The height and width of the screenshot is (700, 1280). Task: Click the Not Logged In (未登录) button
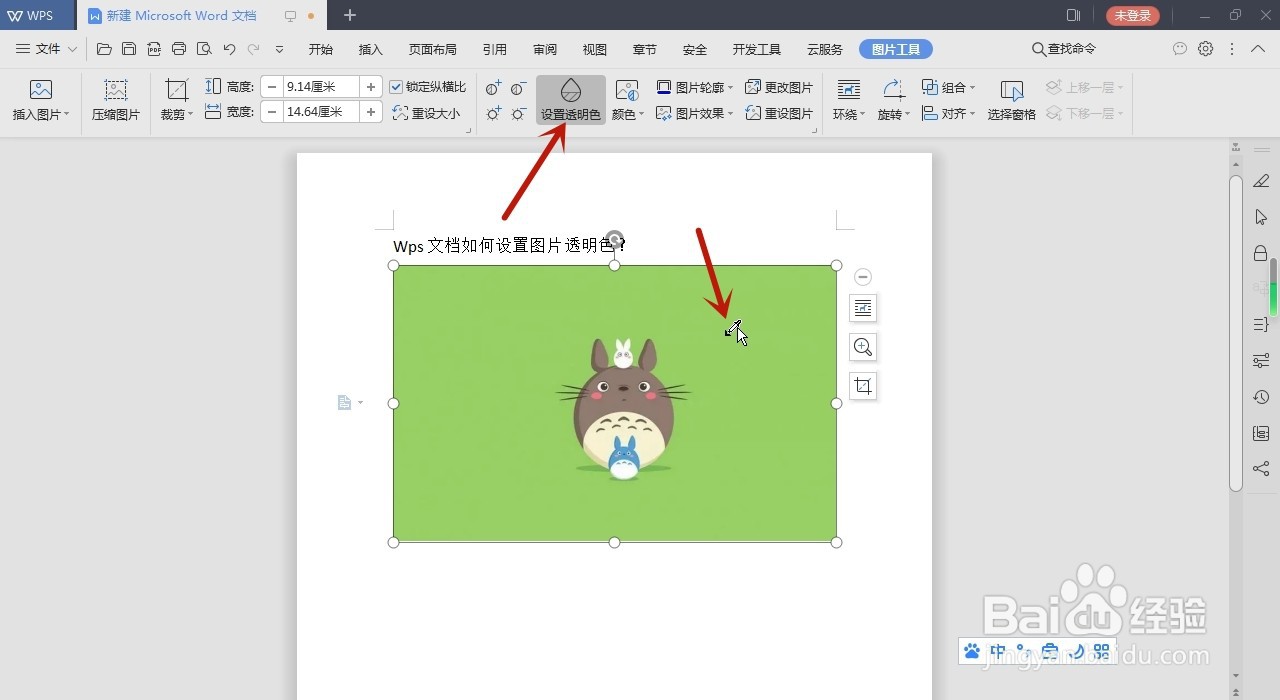pos(1133,16)
